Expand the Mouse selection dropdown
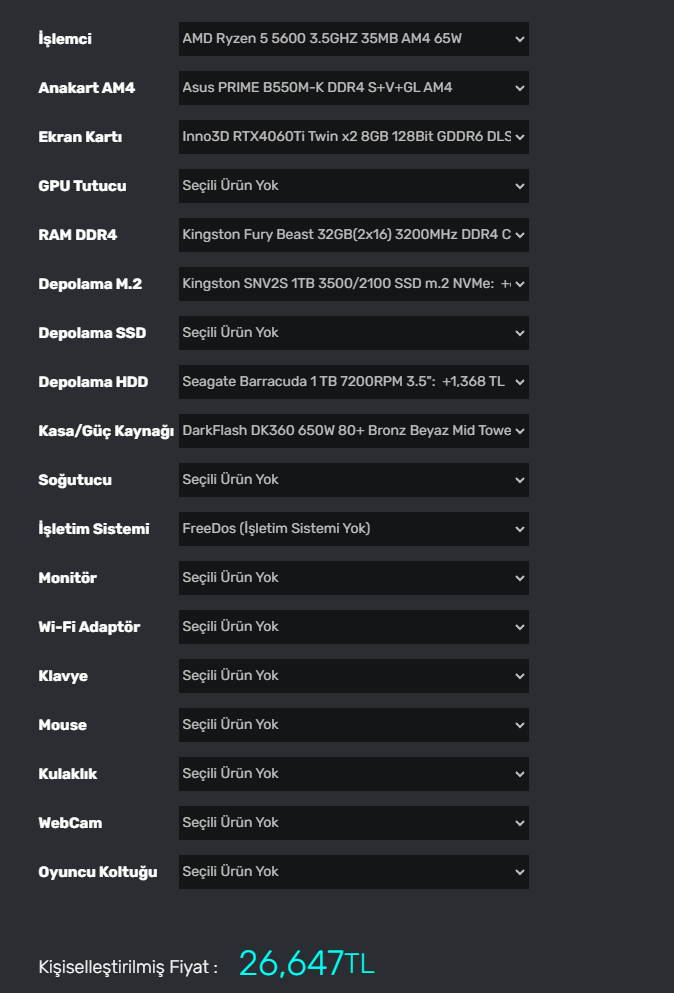This screenshot has width=674, height=993. 353,725
